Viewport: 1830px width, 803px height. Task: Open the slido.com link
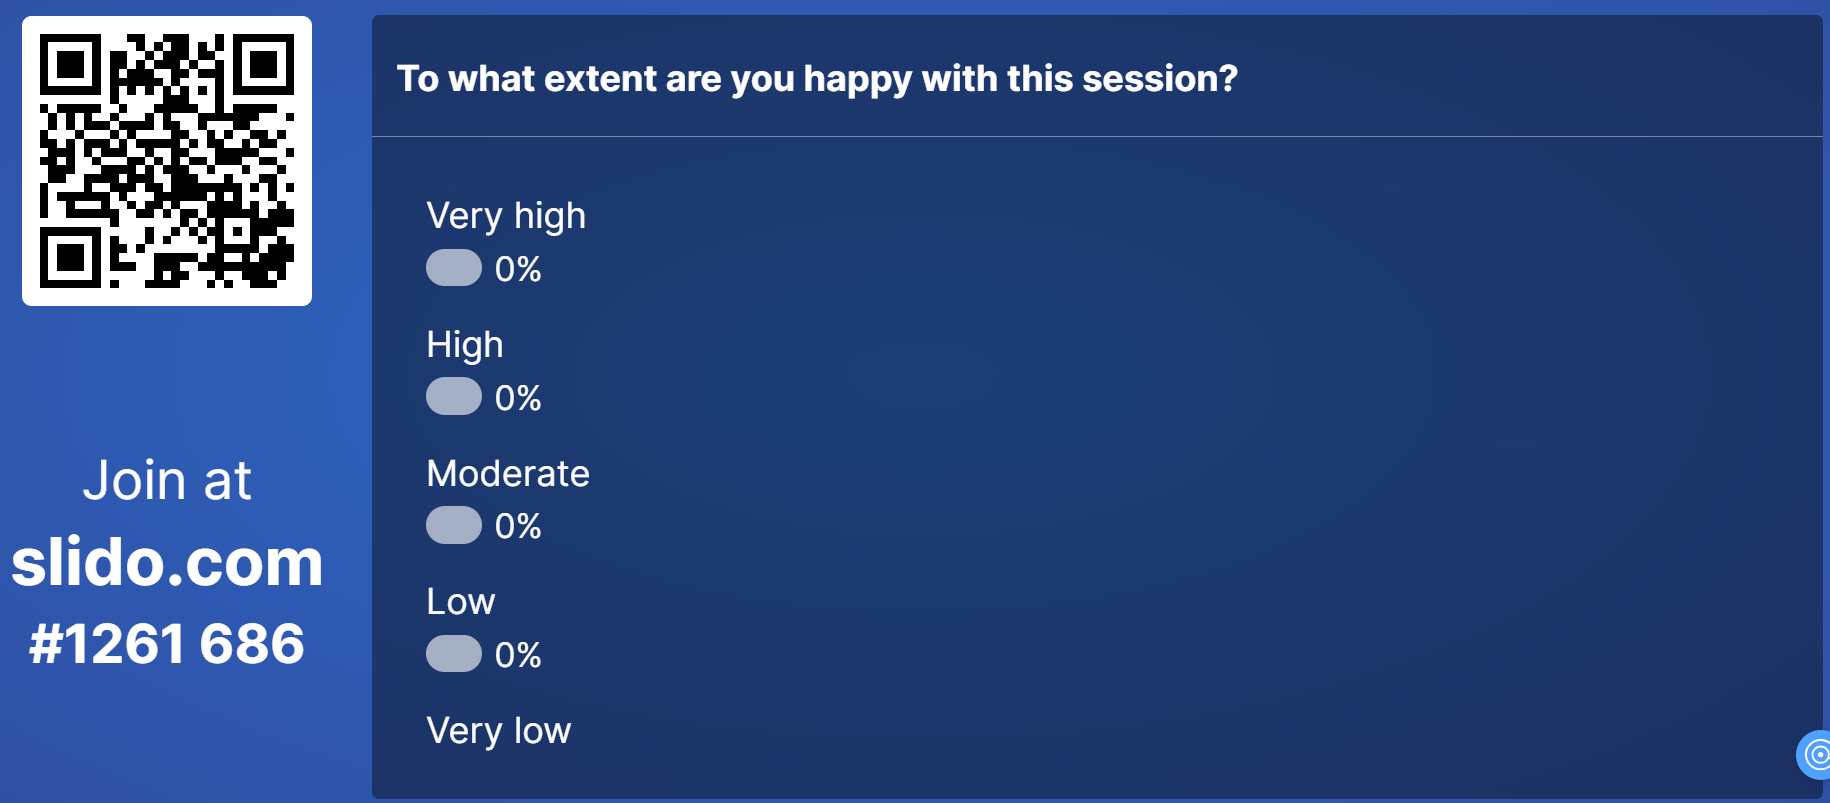(167, 562)
